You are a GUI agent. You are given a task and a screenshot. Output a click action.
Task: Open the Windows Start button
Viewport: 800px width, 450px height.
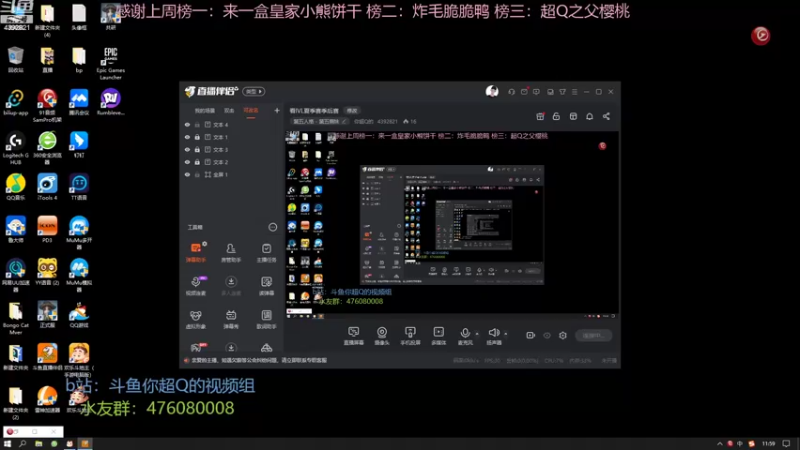click(x=7, y=444)
